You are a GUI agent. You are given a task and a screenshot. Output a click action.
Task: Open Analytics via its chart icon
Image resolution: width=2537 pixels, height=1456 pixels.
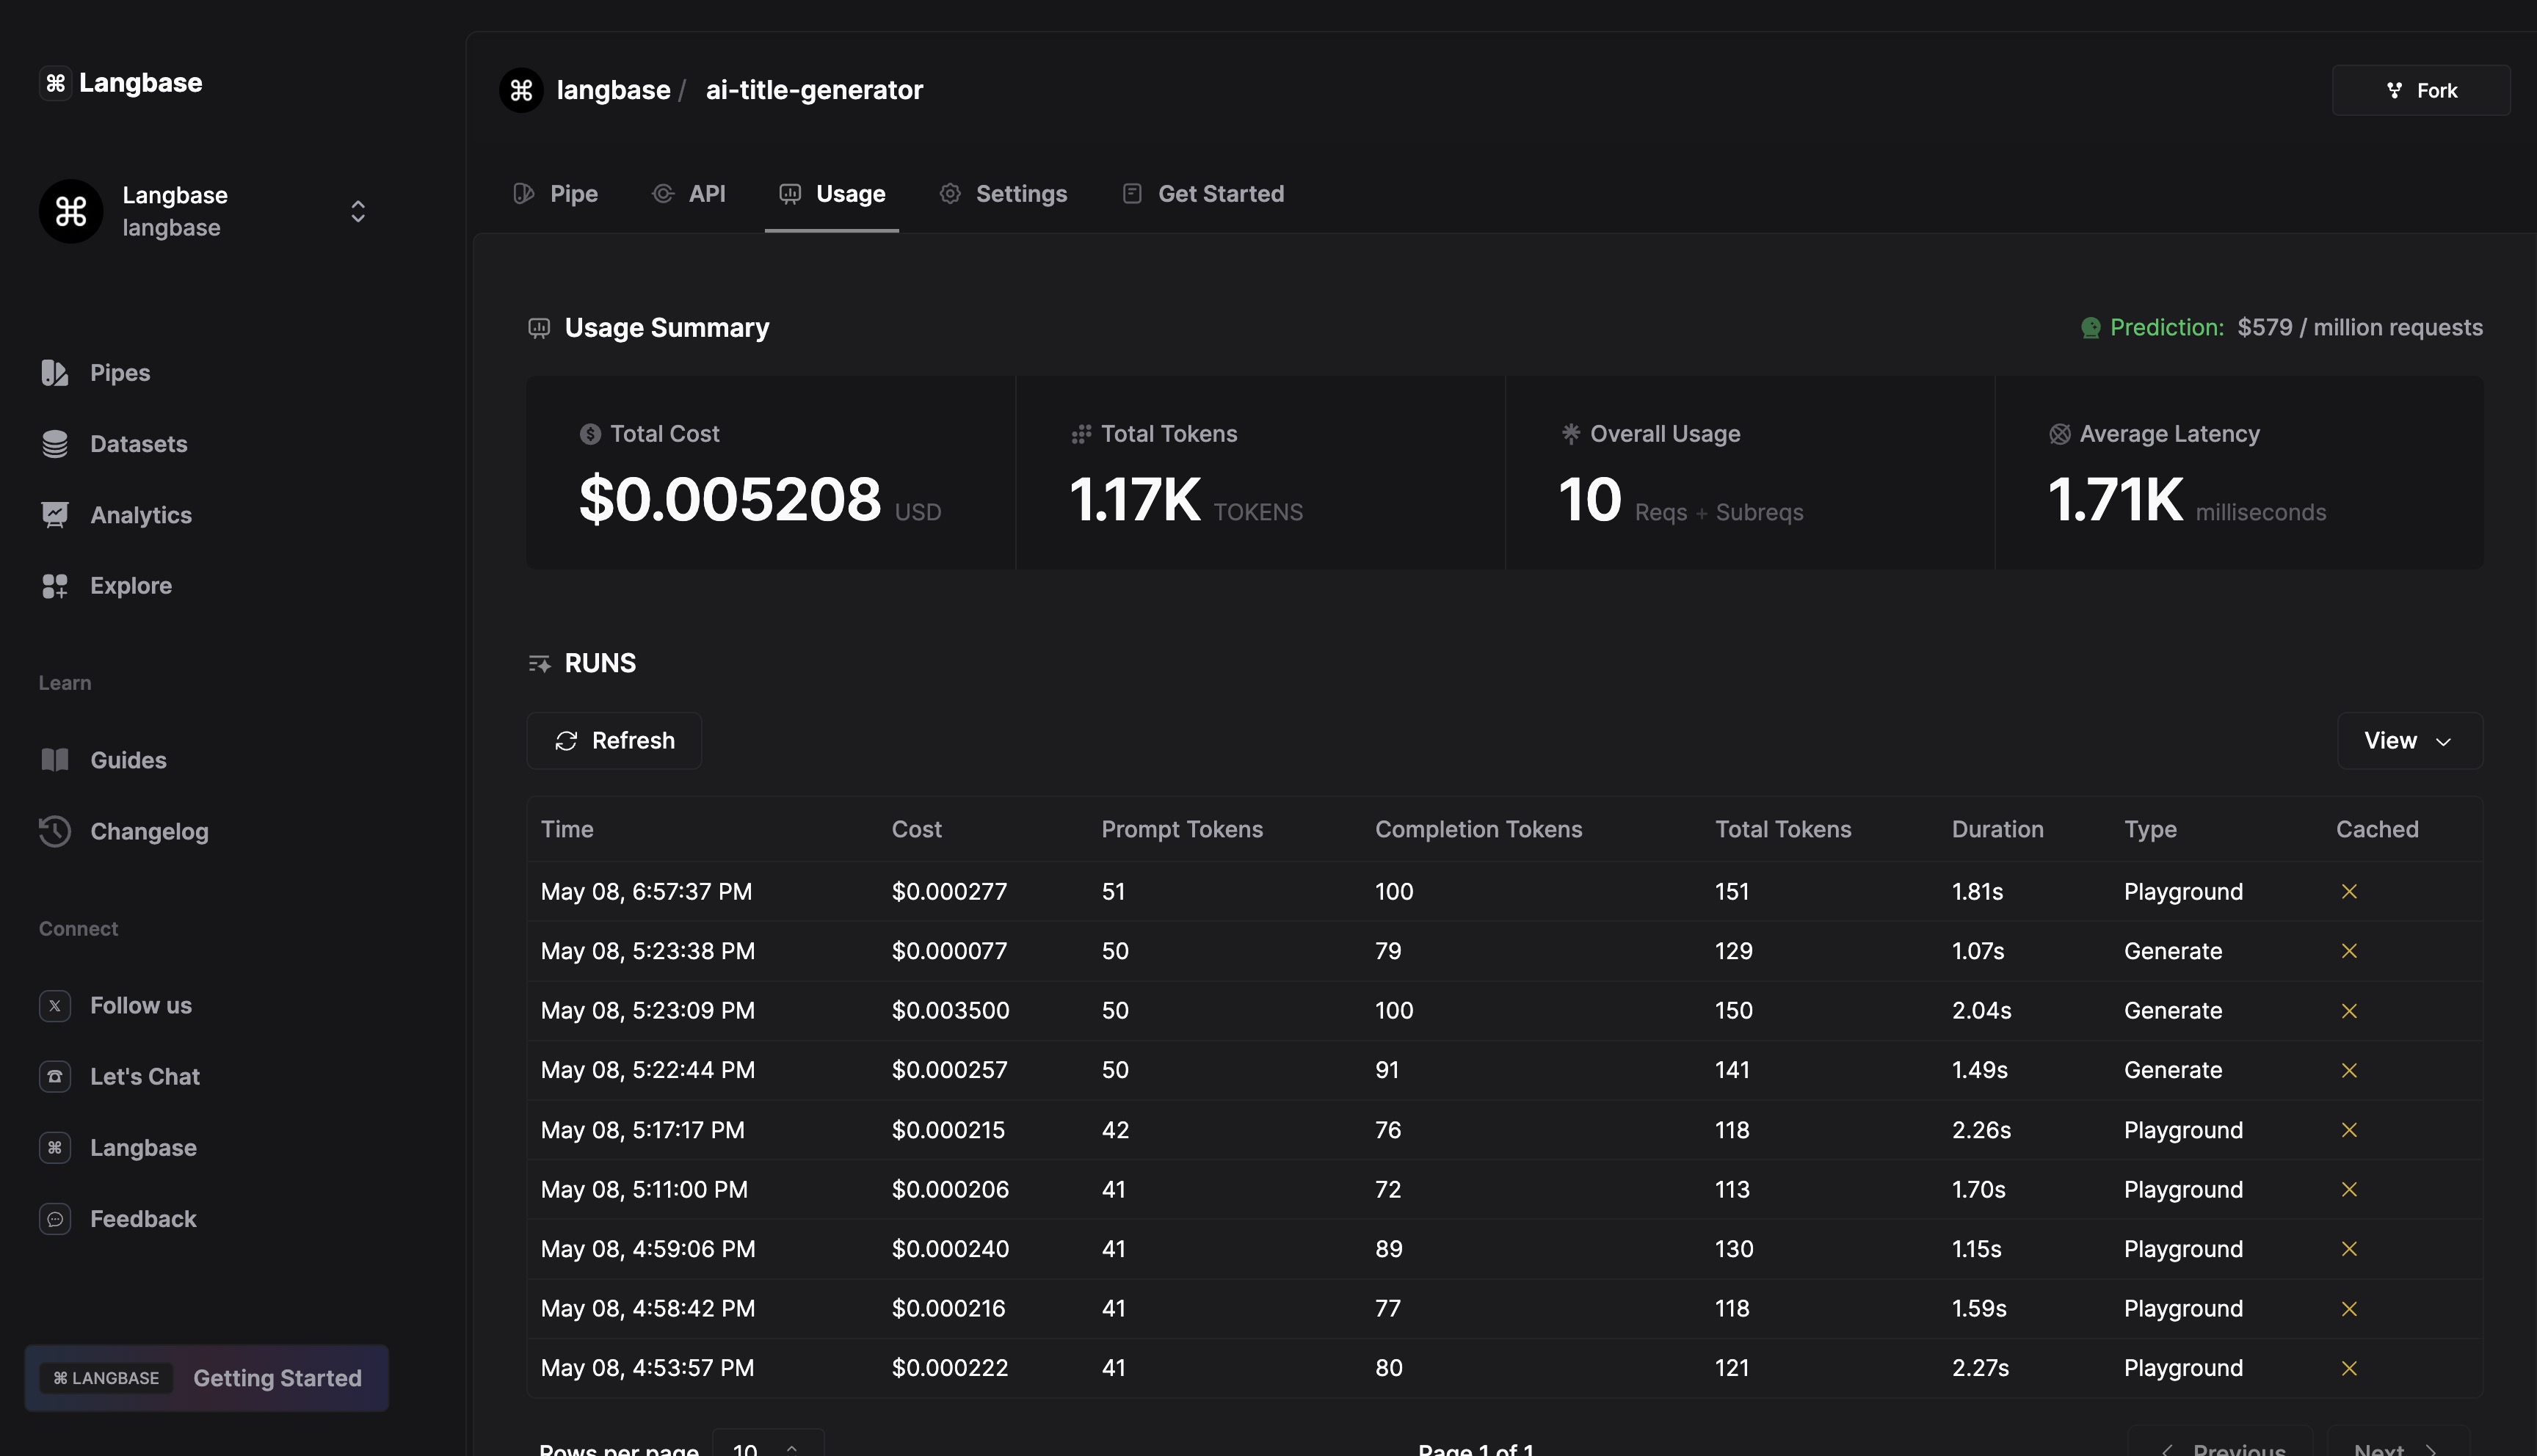pos(55,515)
